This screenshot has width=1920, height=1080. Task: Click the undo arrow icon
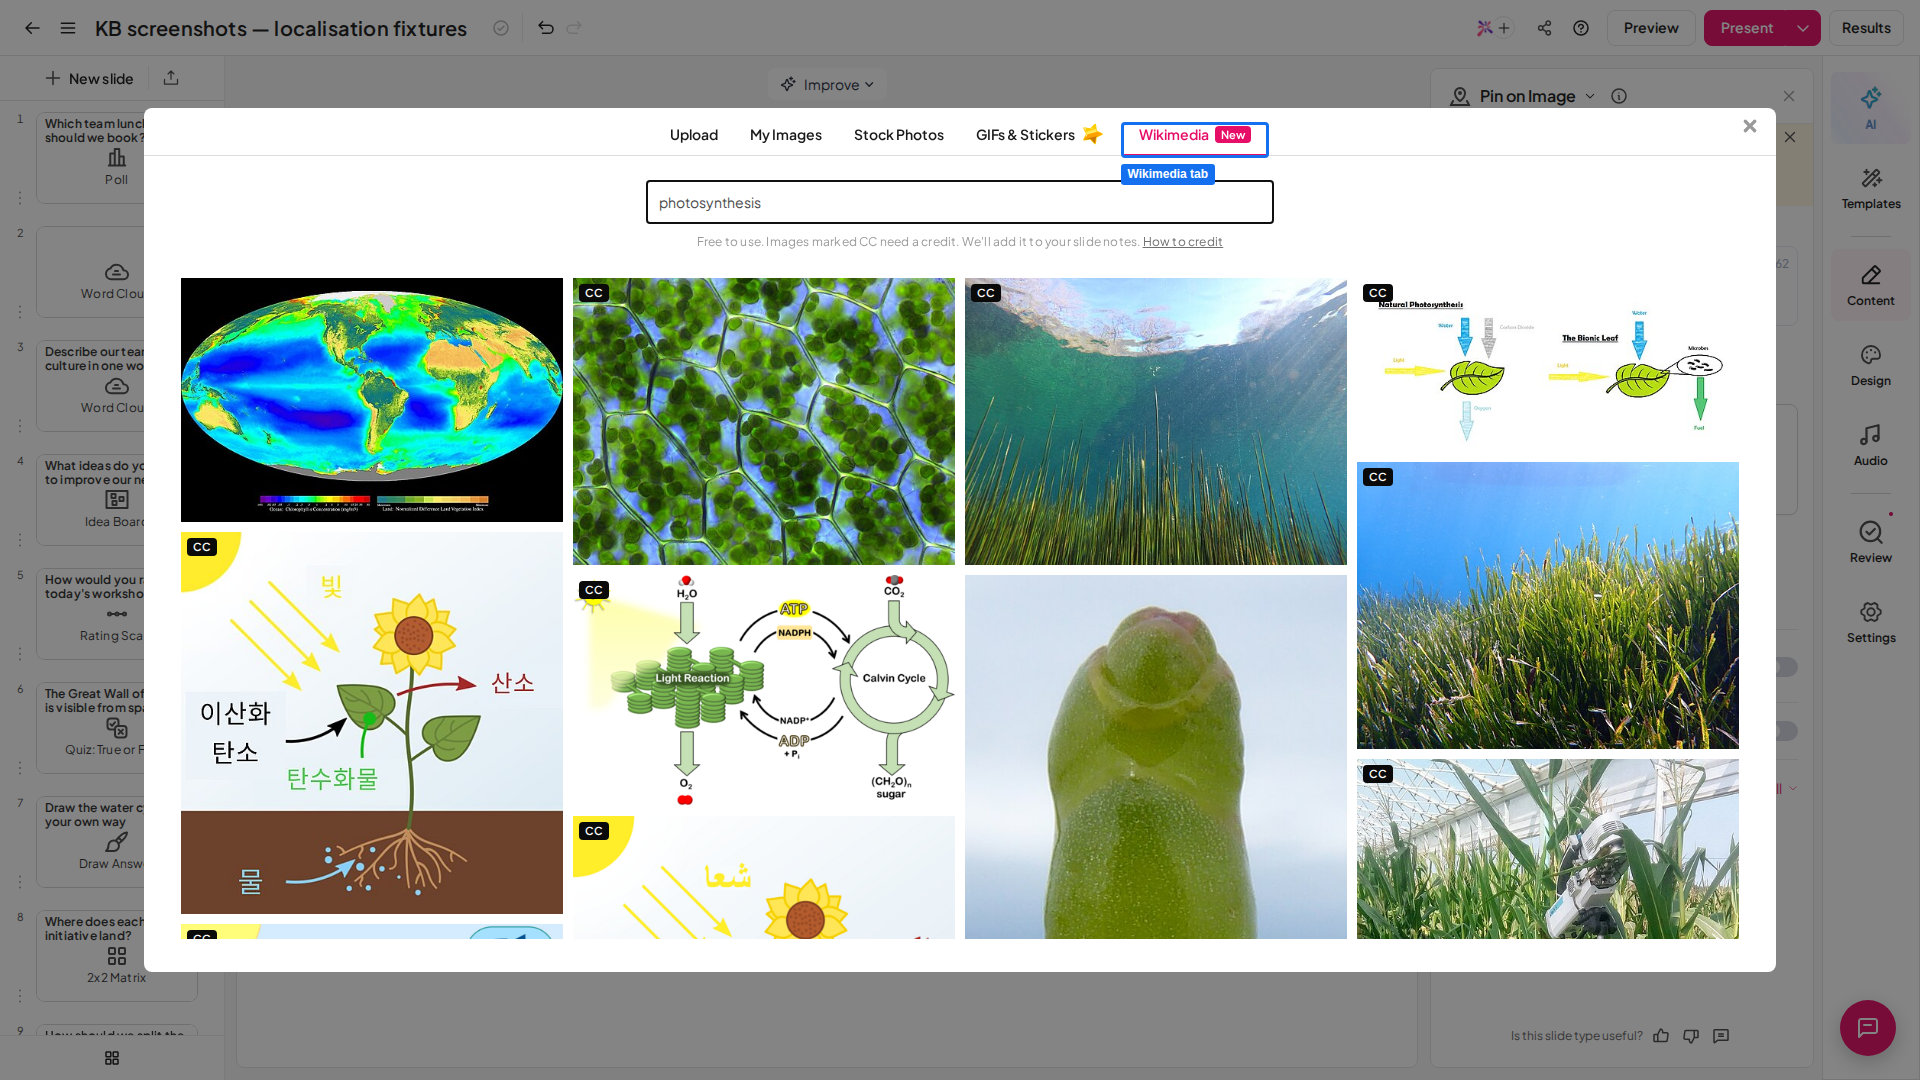click(x=546, y=28)
